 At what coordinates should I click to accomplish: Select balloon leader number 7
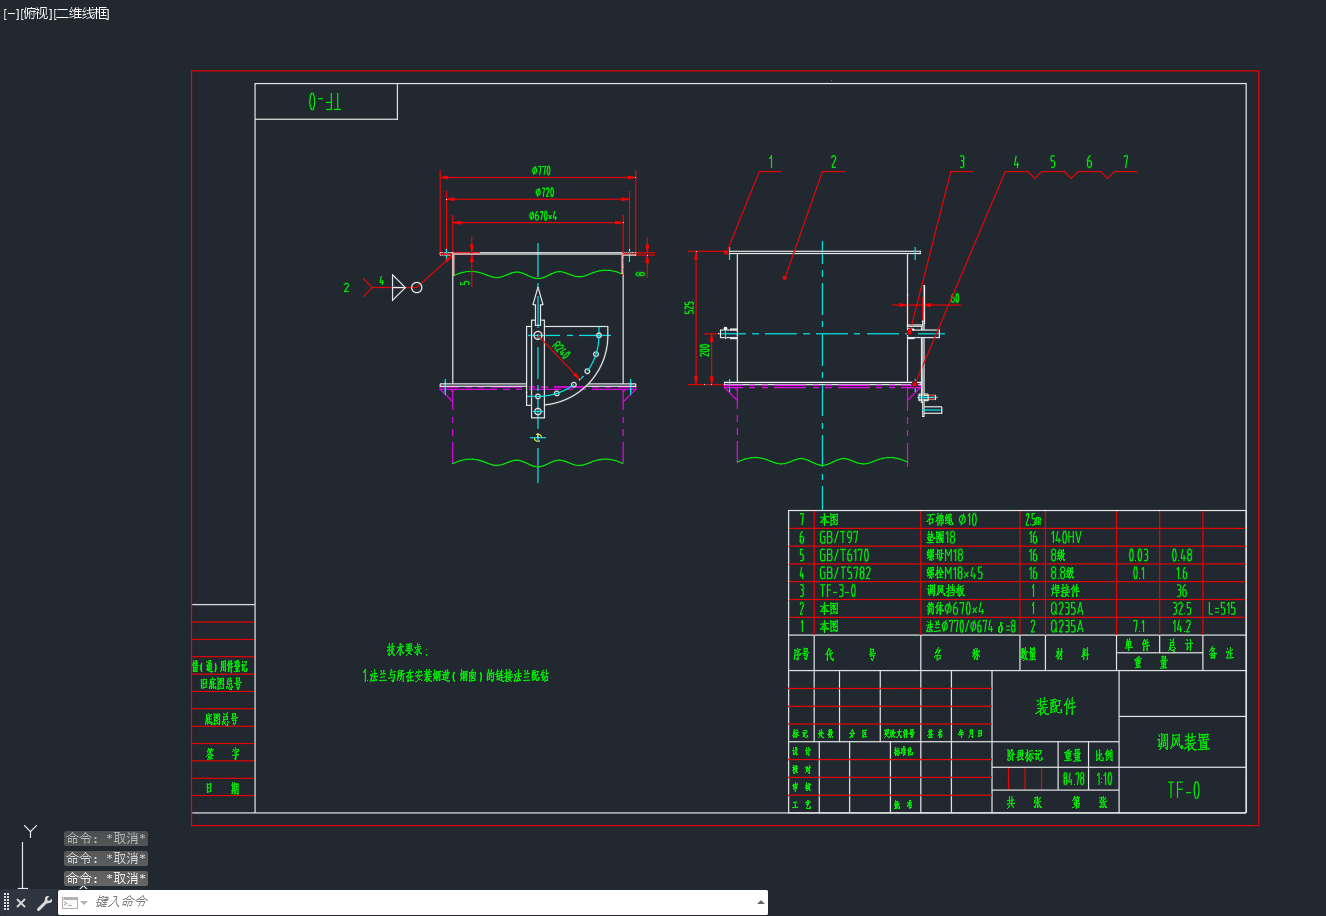(1125, 161)
